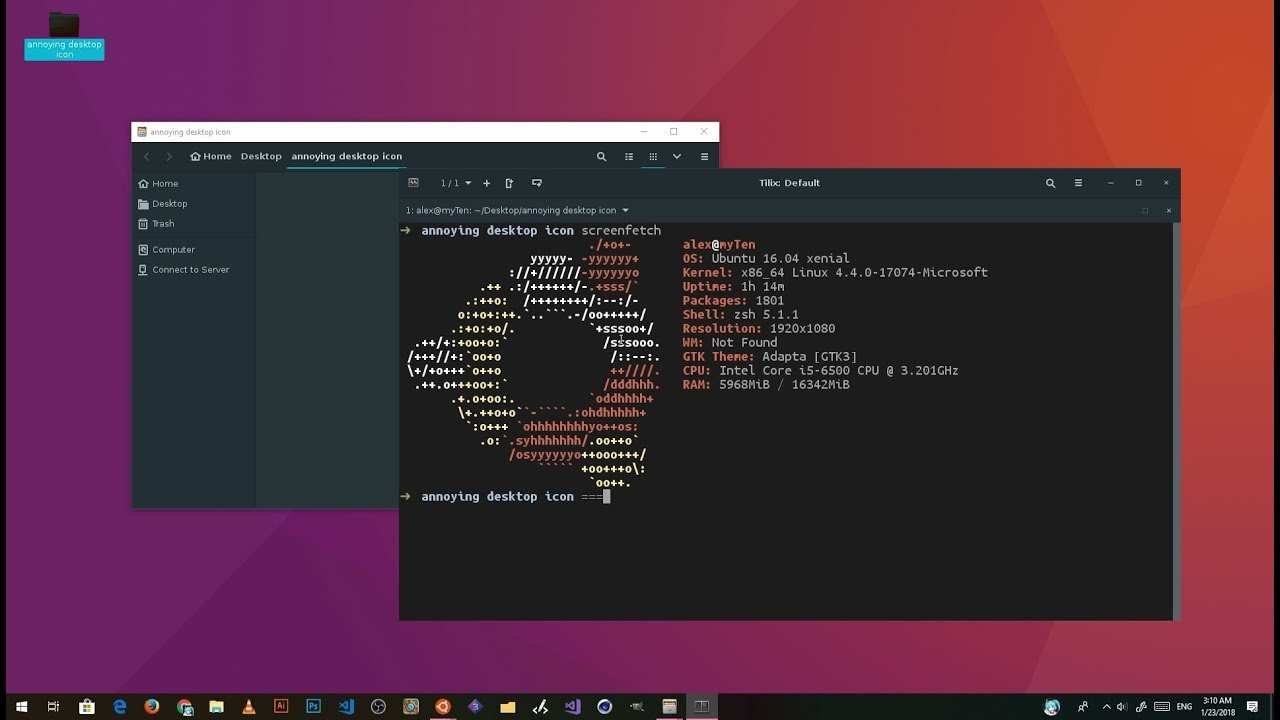Open Computer in the file manager sidebar
The height and width of the screenshot is (720, 1280).
pyautogui.click(x=166, y=250)
